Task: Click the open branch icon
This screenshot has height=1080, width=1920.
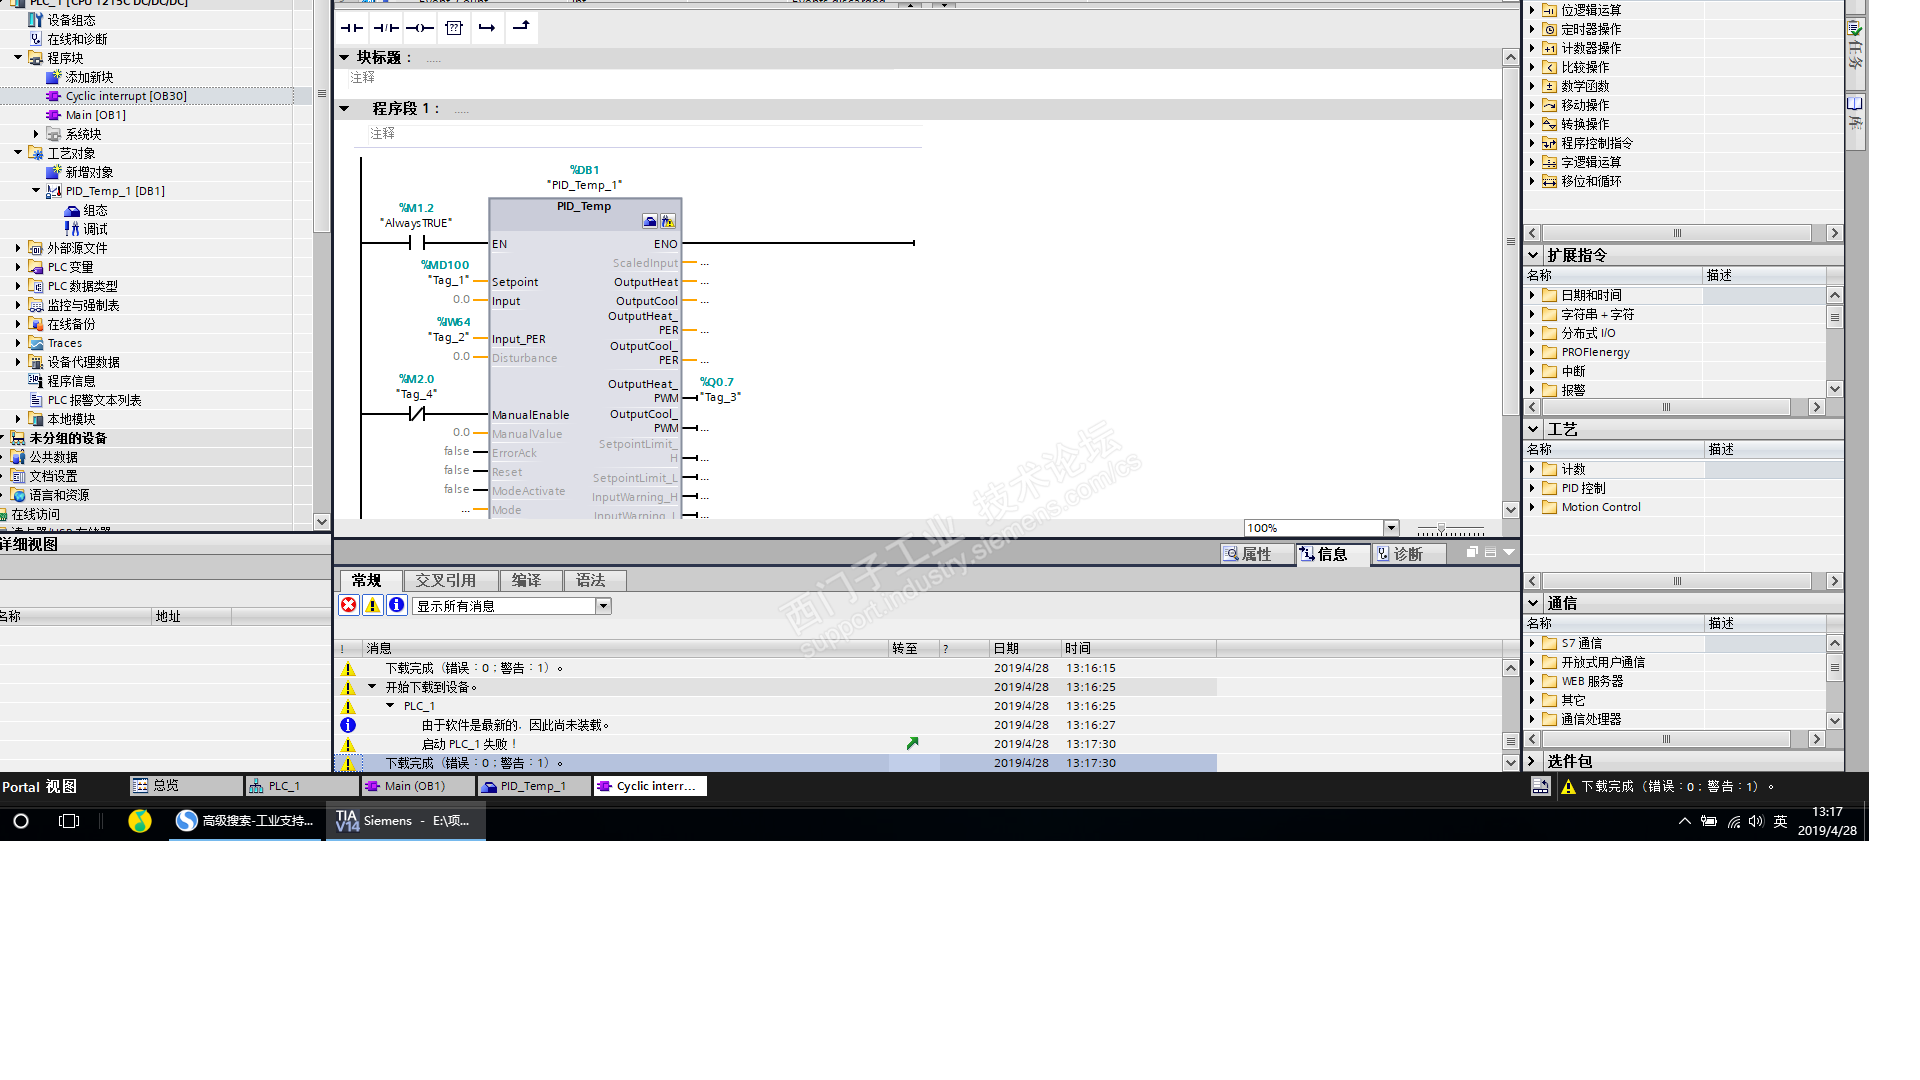Action: [x=487, y=28]
